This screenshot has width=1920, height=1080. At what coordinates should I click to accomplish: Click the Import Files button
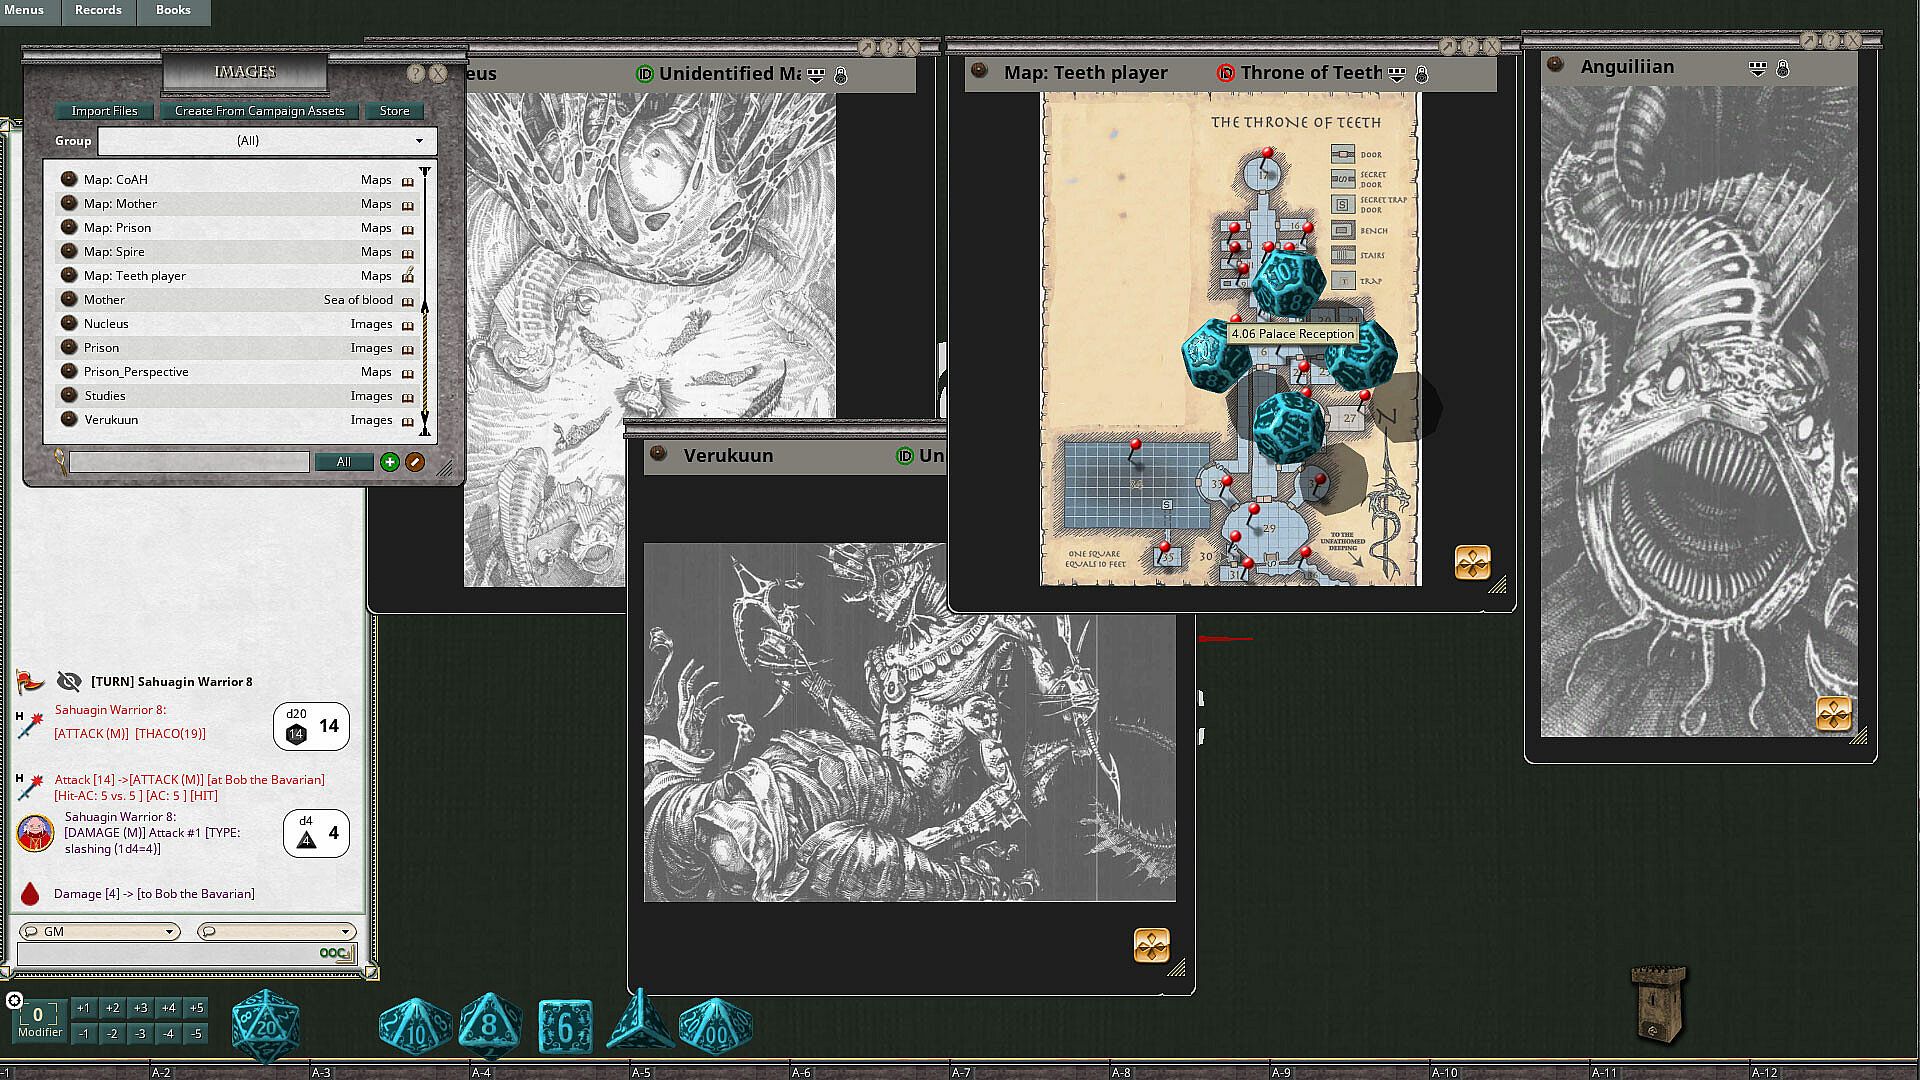click(104, 111)
